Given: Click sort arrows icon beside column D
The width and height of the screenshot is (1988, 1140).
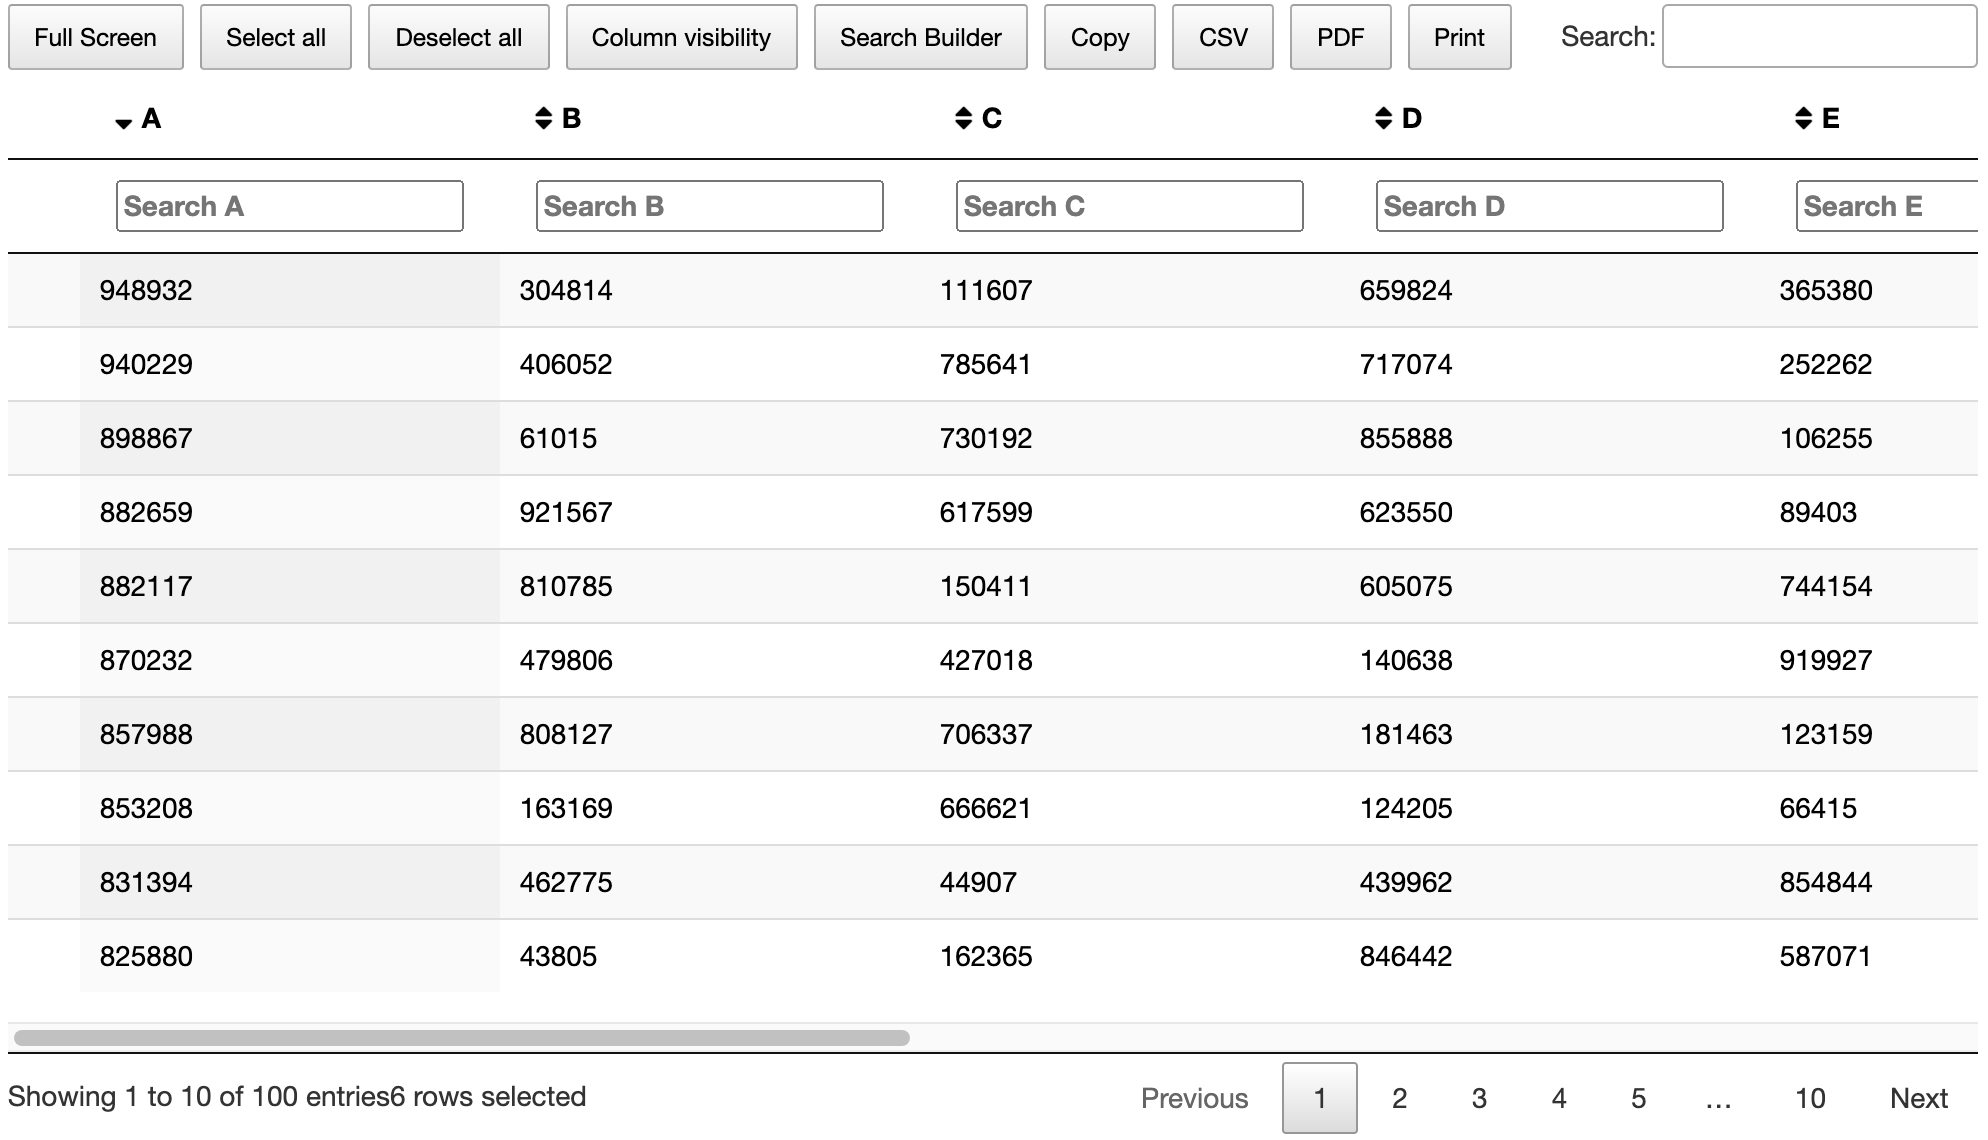Looking at the screenshot, I should [x=1383, y=119].
